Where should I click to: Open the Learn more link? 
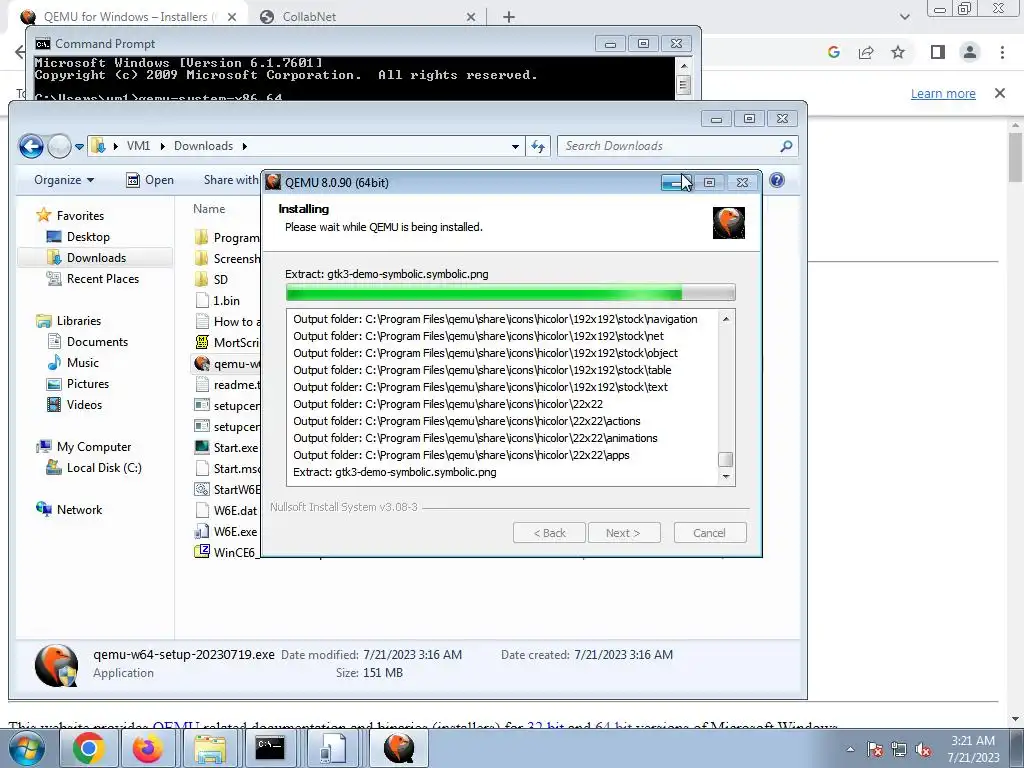[x=943, y=93]
